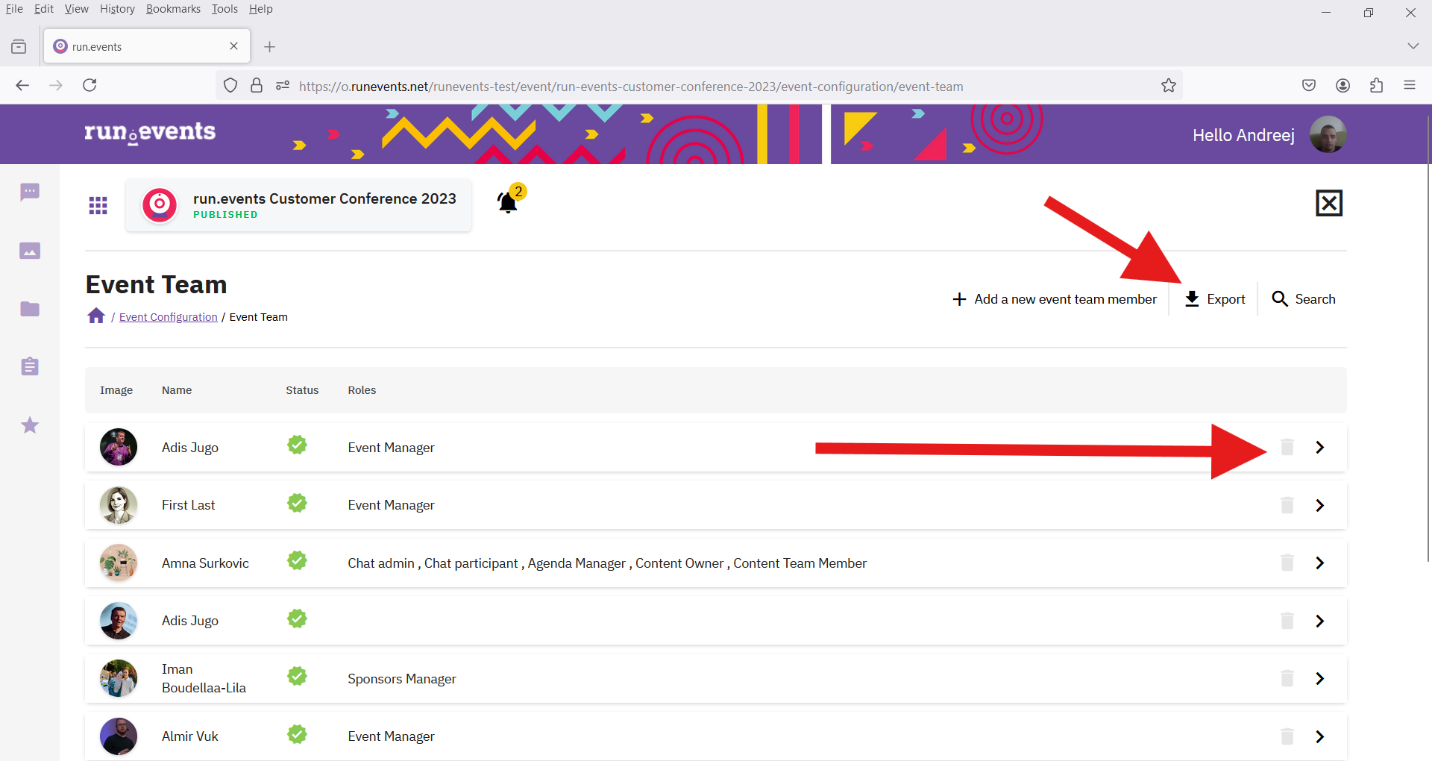
Task: Open the Firefox hamburger application menu
Action: point(1410,86)
